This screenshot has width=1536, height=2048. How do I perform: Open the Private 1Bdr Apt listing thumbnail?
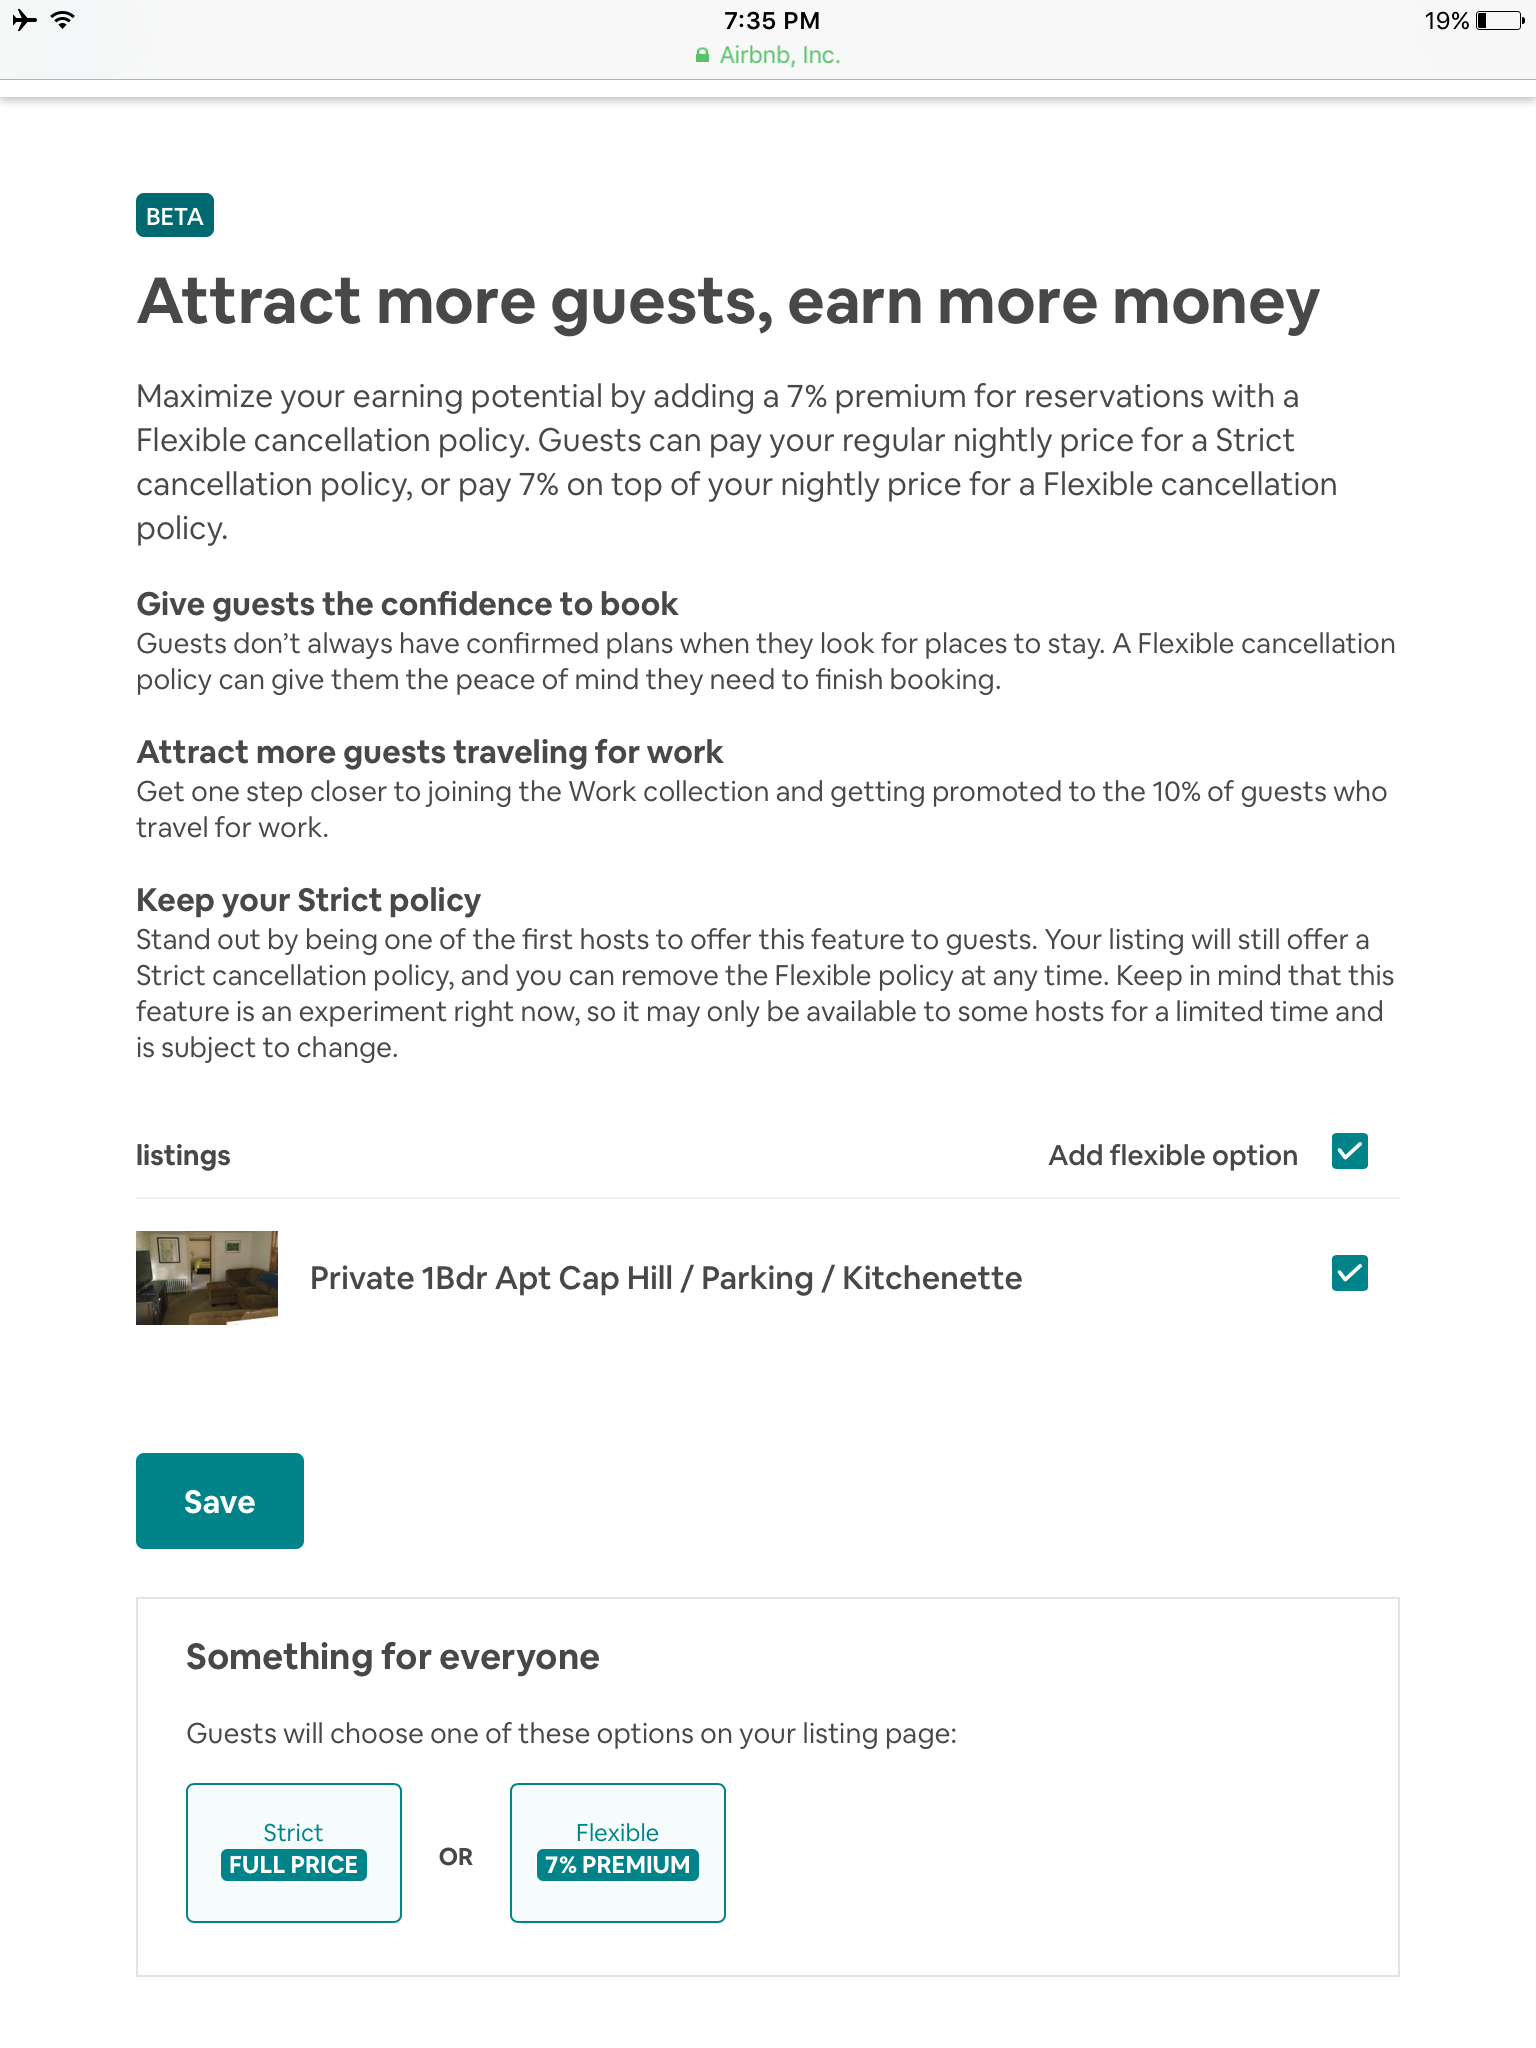click(x=207, y=1278)
